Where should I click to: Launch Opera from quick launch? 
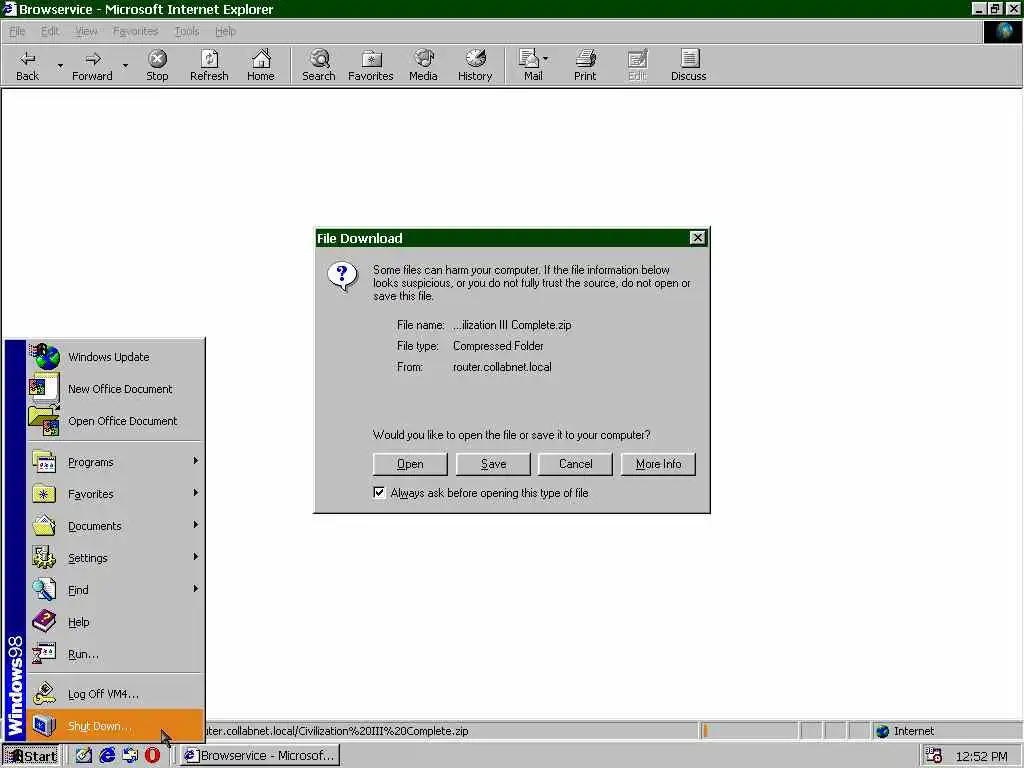click(x=153, y=756)
